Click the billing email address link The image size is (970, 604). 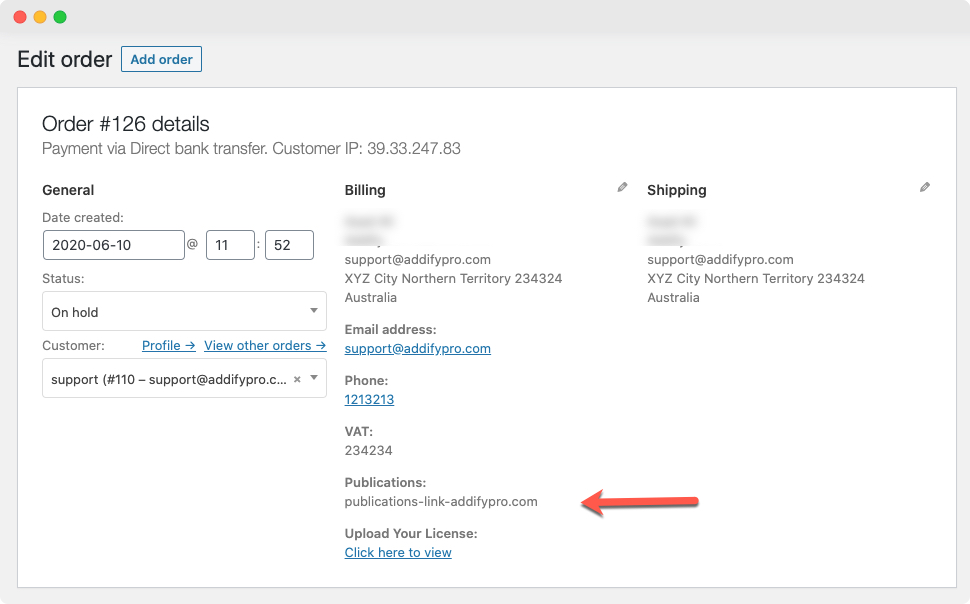point(417,348)
